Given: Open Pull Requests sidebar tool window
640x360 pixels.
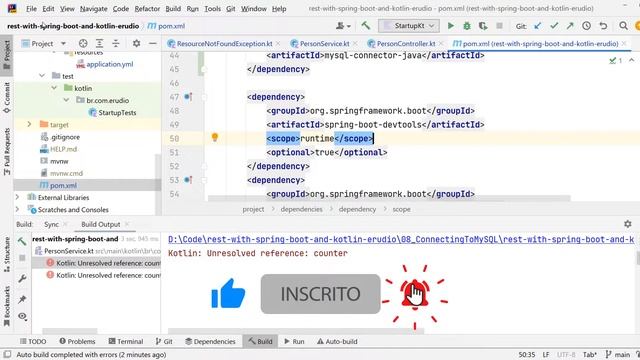Looking at the screenshot, I should tap(7, 151).
